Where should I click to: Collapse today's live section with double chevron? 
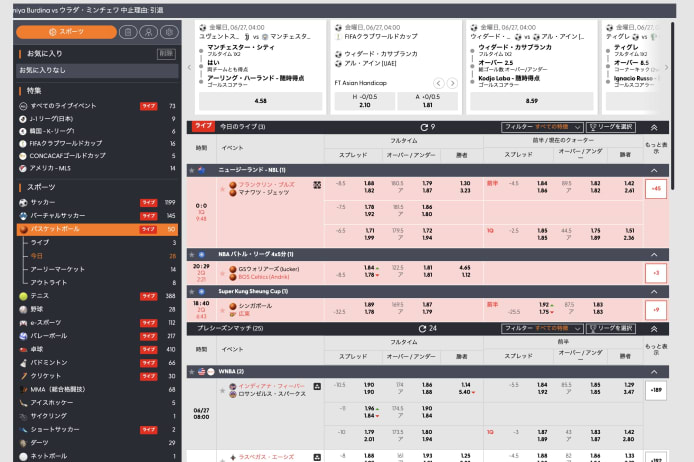coord(654,127)
